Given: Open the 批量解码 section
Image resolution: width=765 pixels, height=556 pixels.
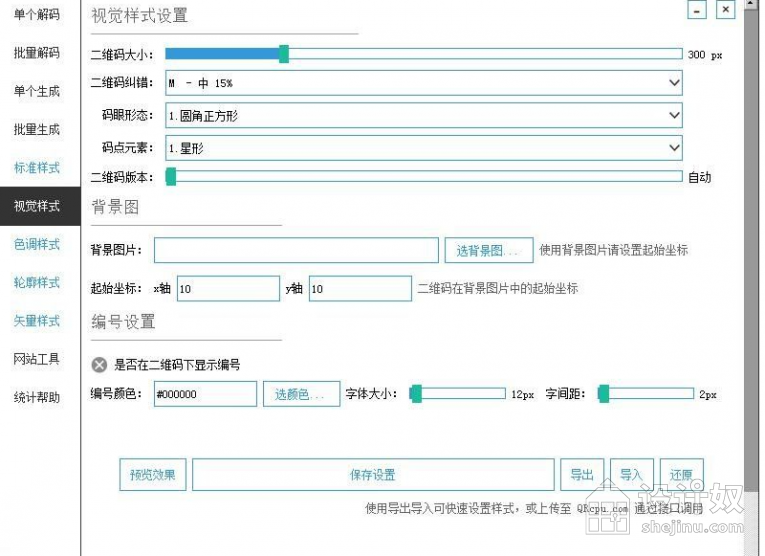Looking at the screenshot, I should (37, 52).
